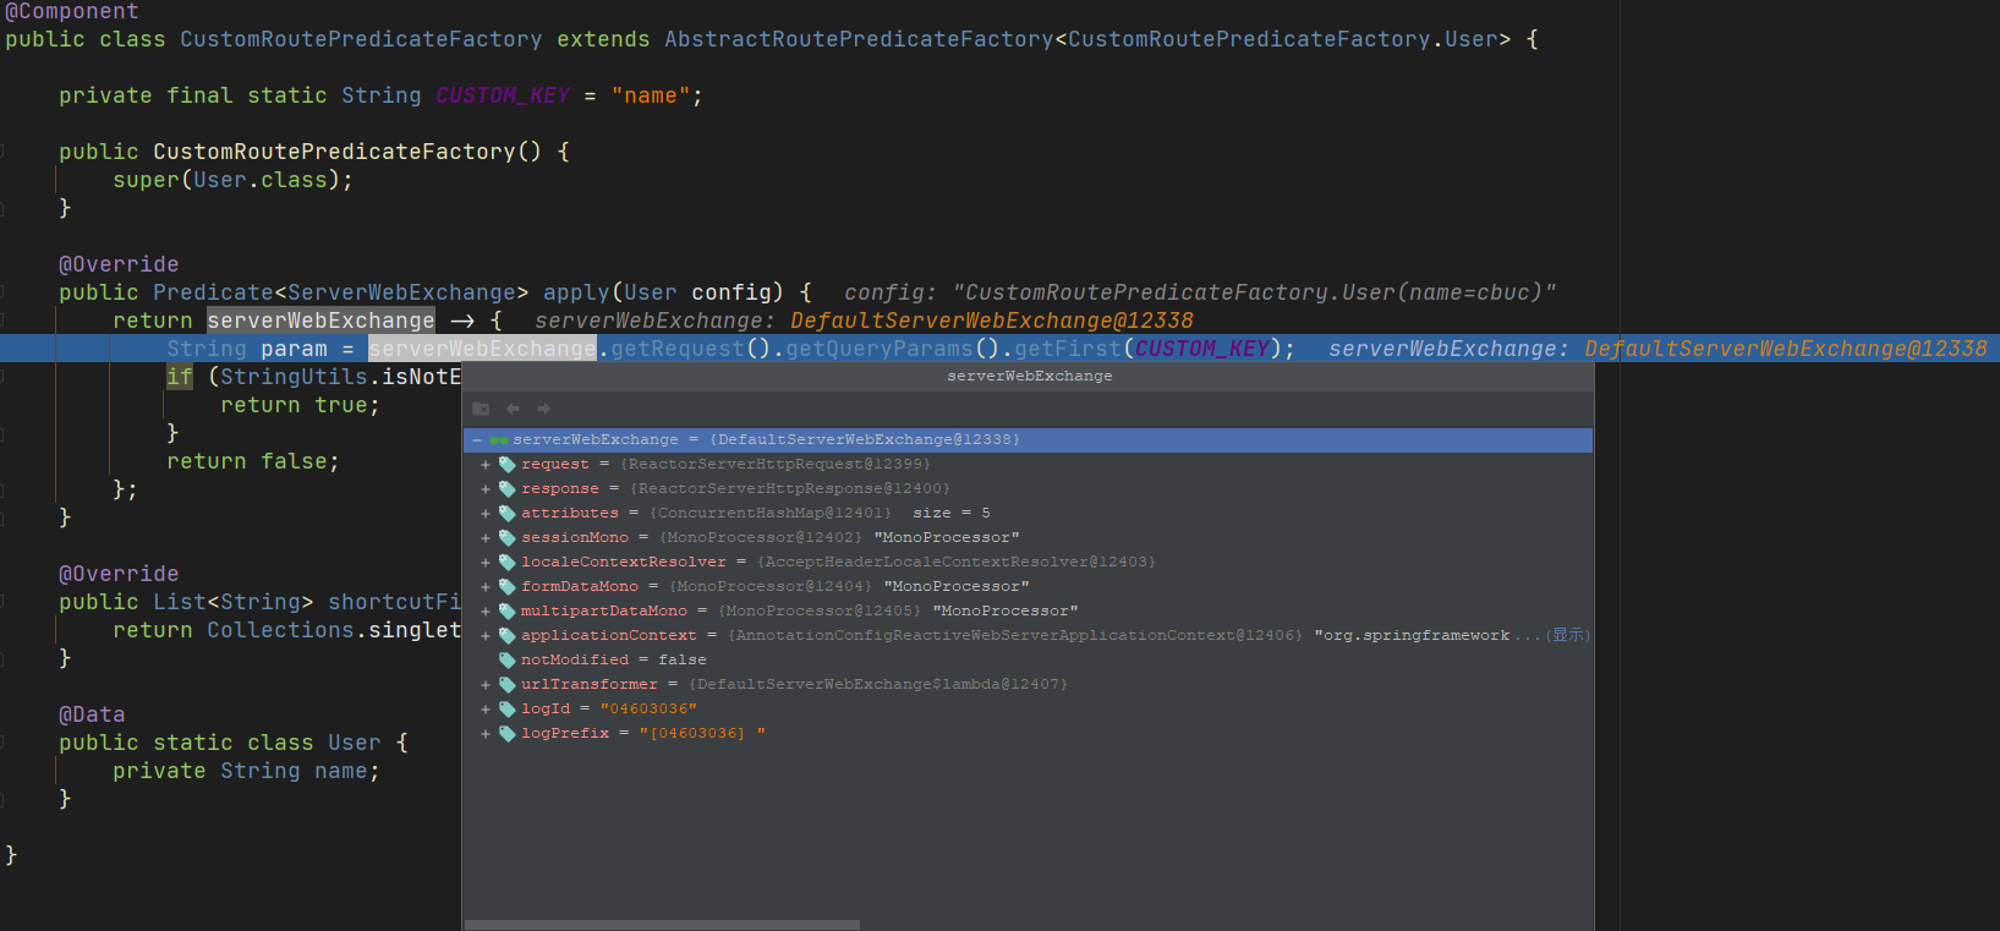Expand the attributes field node

[x=485, y=514]
